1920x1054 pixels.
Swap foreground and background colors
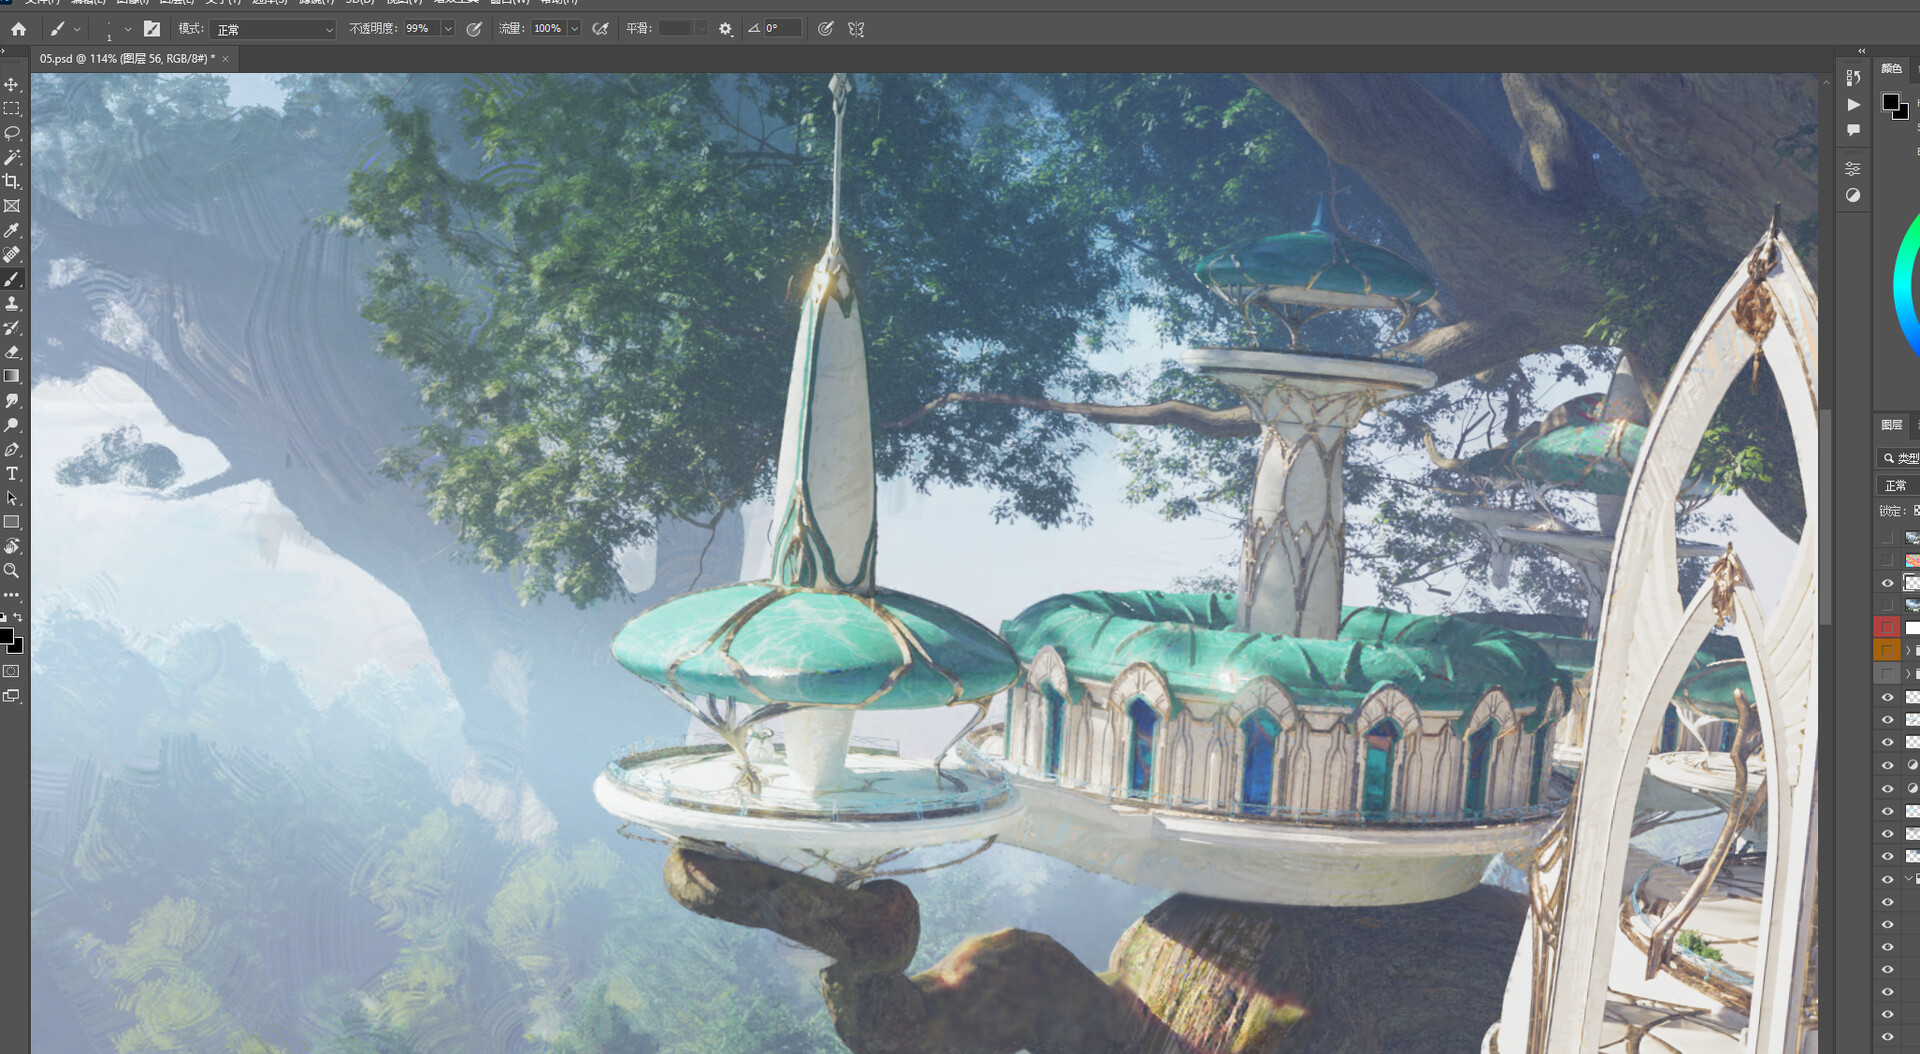pyautogui.click(x=18, y=617)
